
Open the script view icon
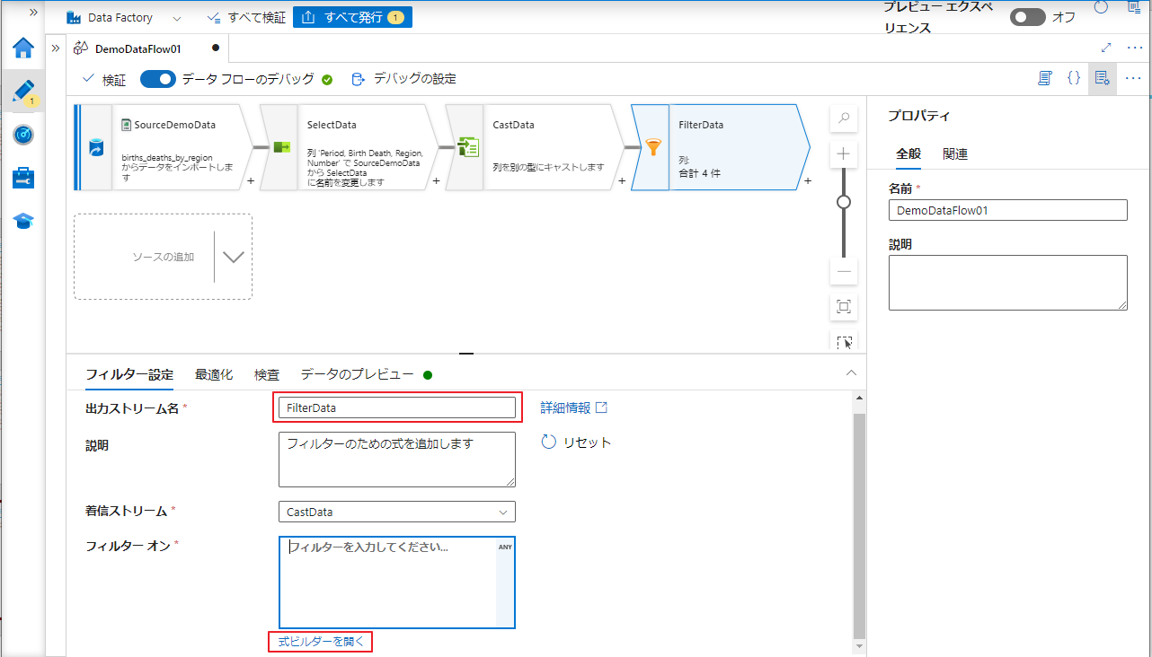pyautogui.click(x=1045, y=79)
